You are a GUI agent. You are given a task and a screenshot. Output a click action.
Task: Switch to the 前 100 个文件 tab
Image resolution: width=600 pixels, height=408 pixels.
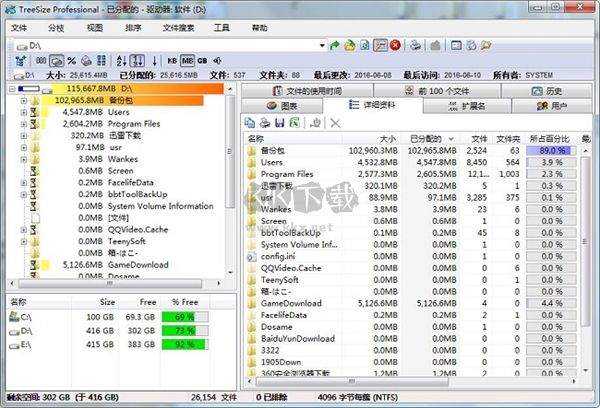[437, 91]
